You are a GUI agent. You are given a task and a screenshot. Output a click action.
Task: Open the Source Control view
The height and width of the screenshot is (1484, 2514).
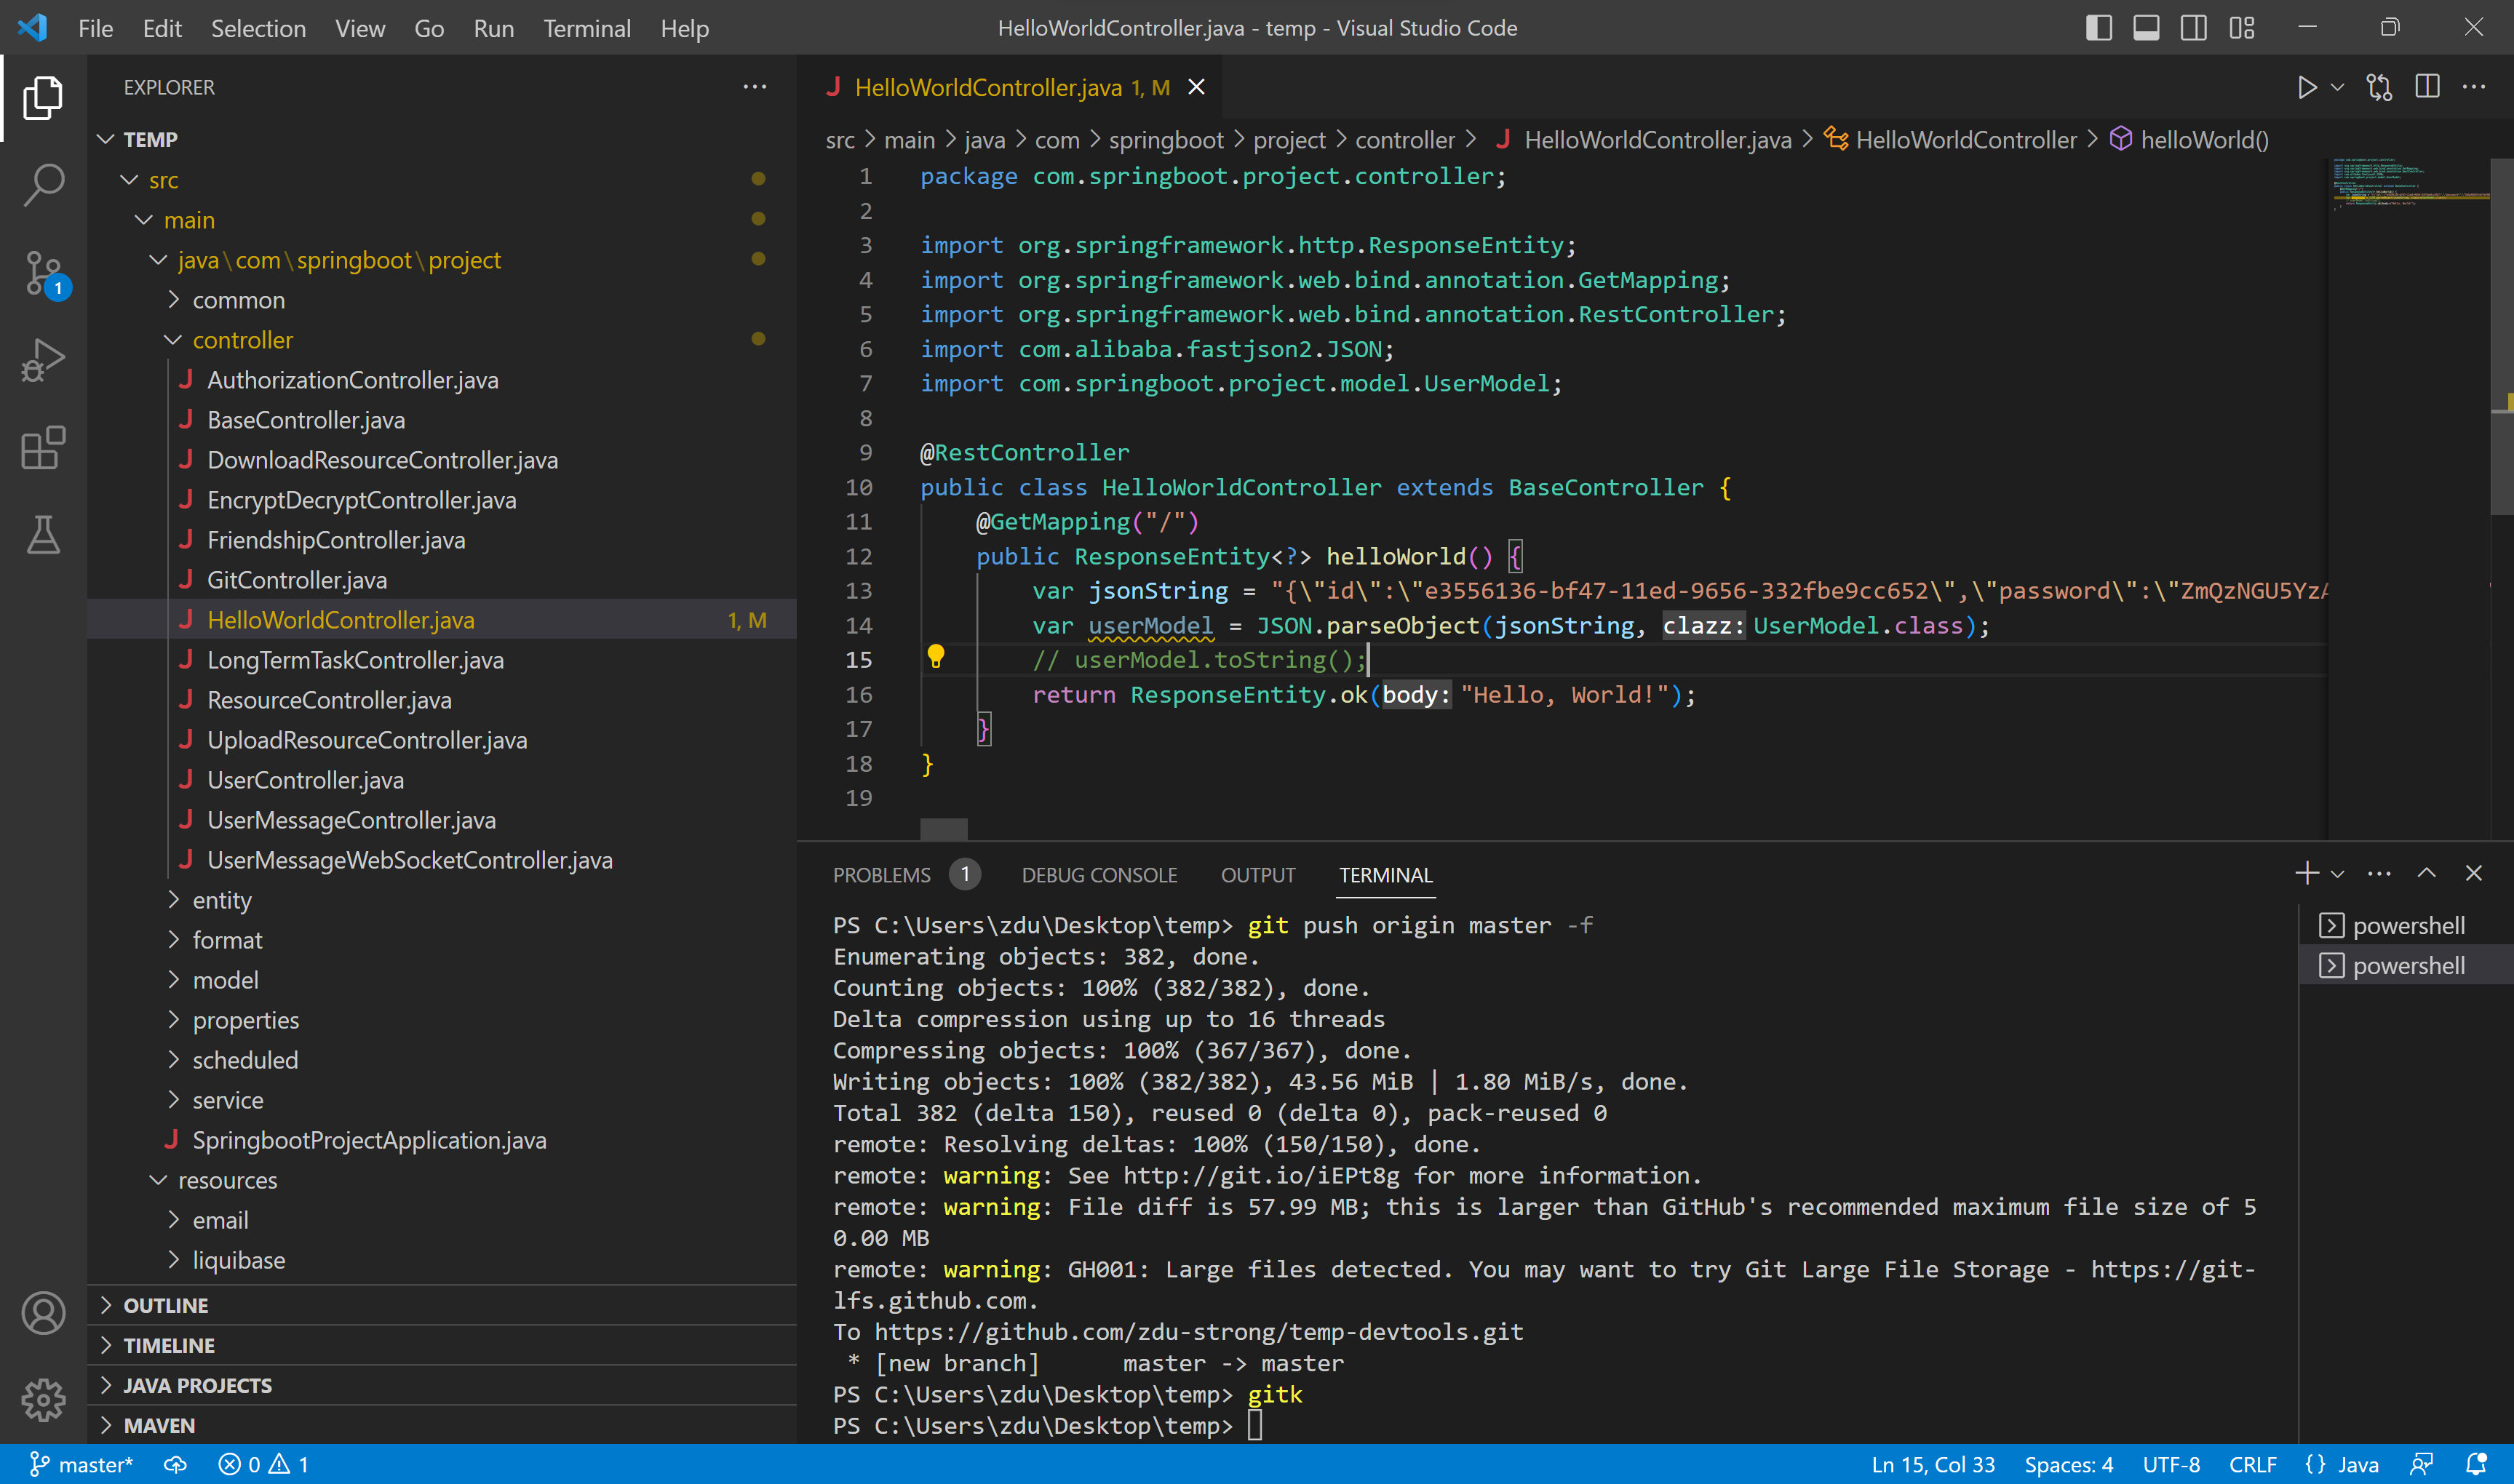pos(44,272)
